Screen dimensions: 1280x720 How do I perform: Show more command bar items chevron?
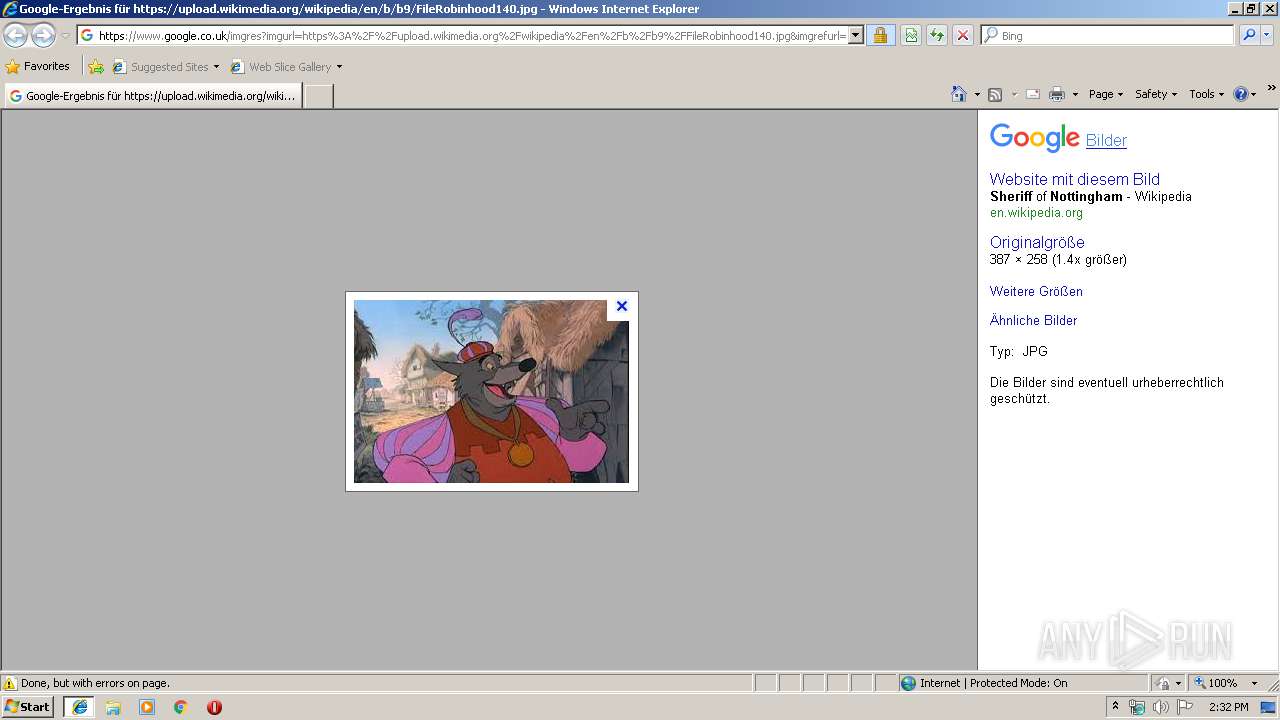coord(1271,89)
